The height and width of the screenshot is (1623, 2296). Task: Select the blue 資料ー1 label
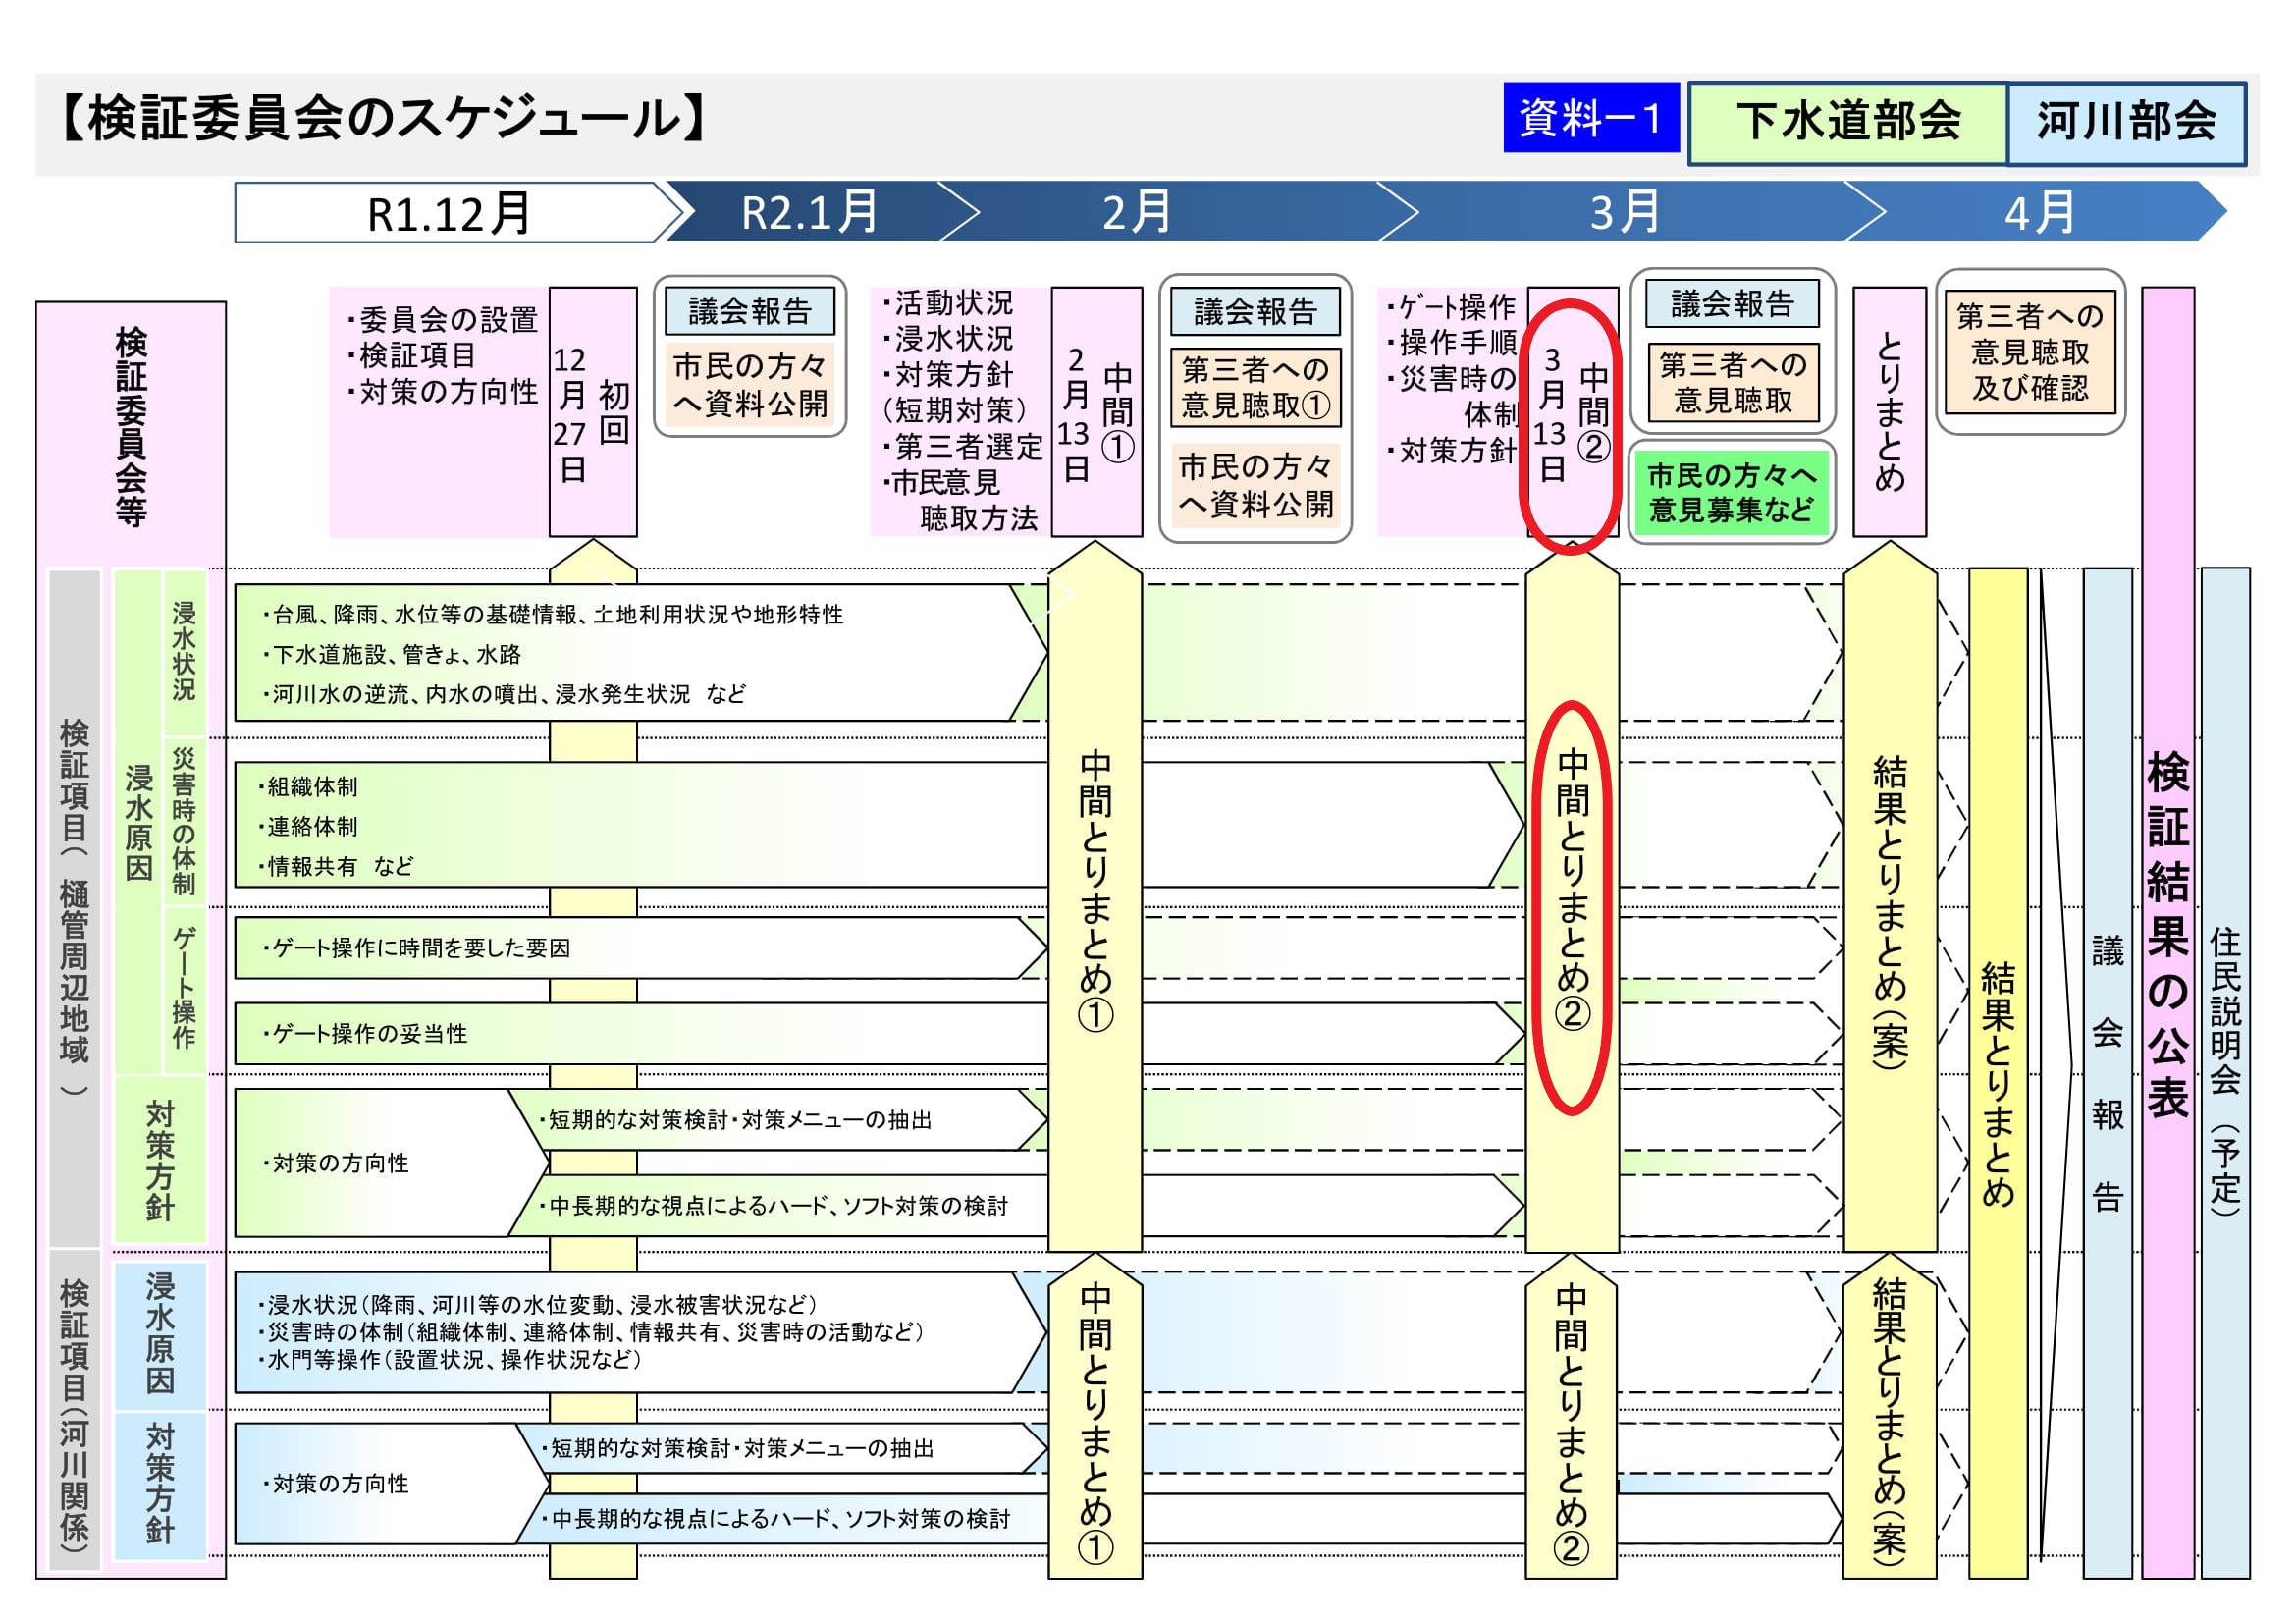pos(1591,118)
